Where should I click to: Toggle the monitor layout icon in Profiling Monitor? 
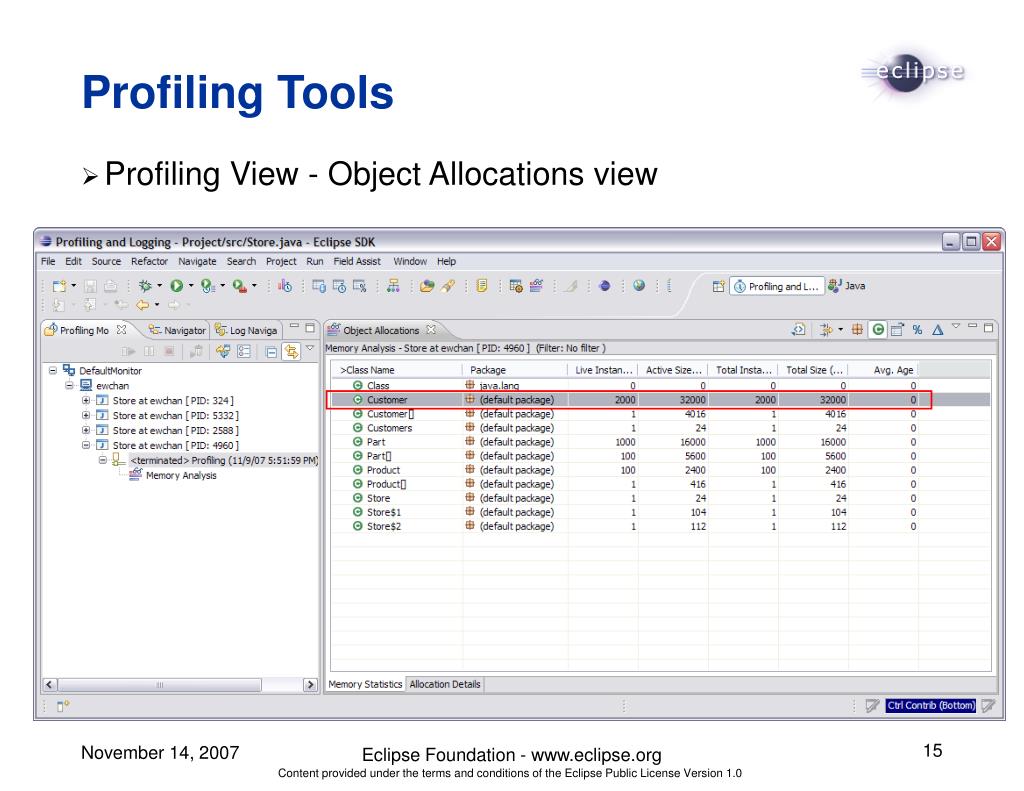[244, 351]
